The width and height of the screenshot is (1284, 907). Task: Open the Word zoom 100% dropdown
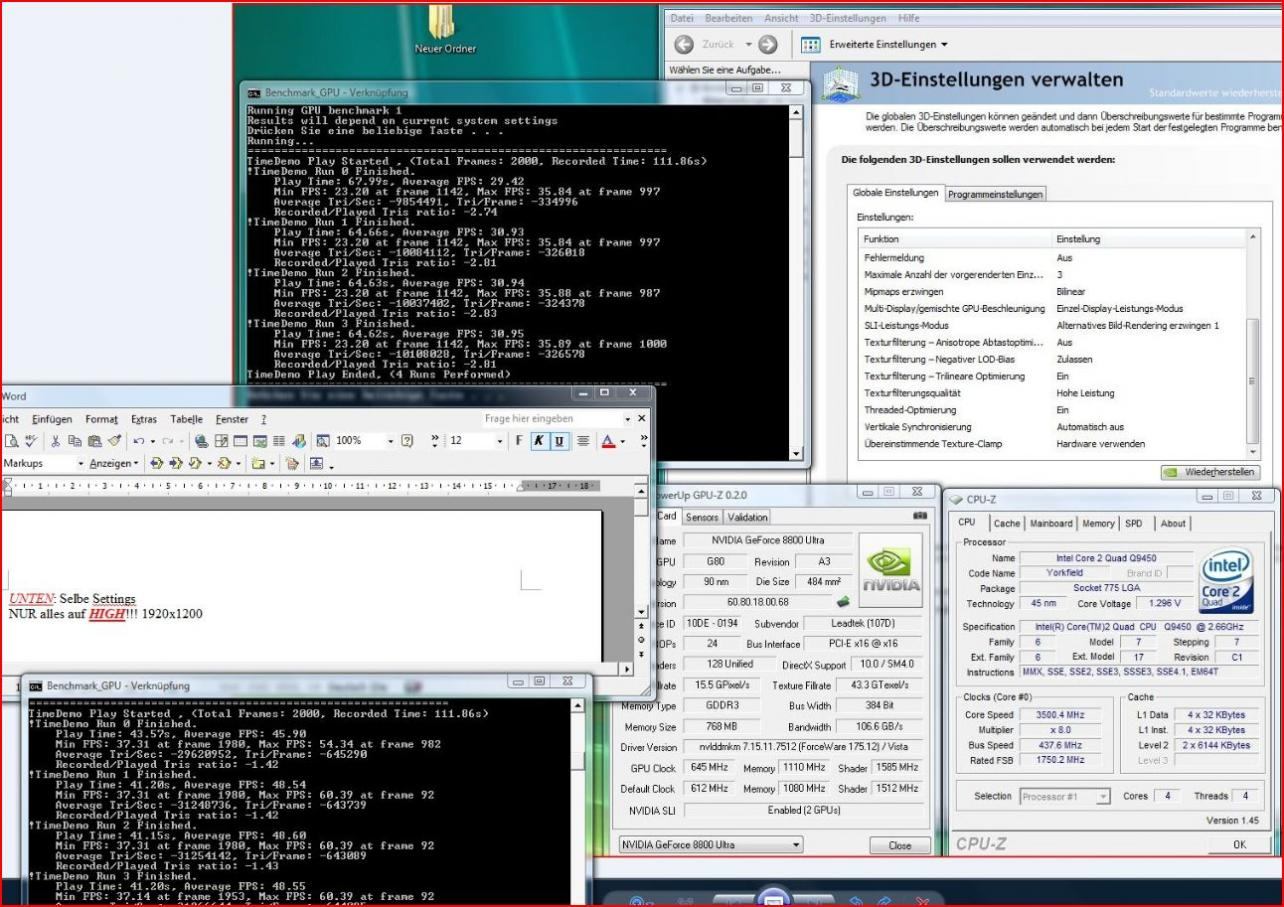pyautogui.click(x=390, y=441)
